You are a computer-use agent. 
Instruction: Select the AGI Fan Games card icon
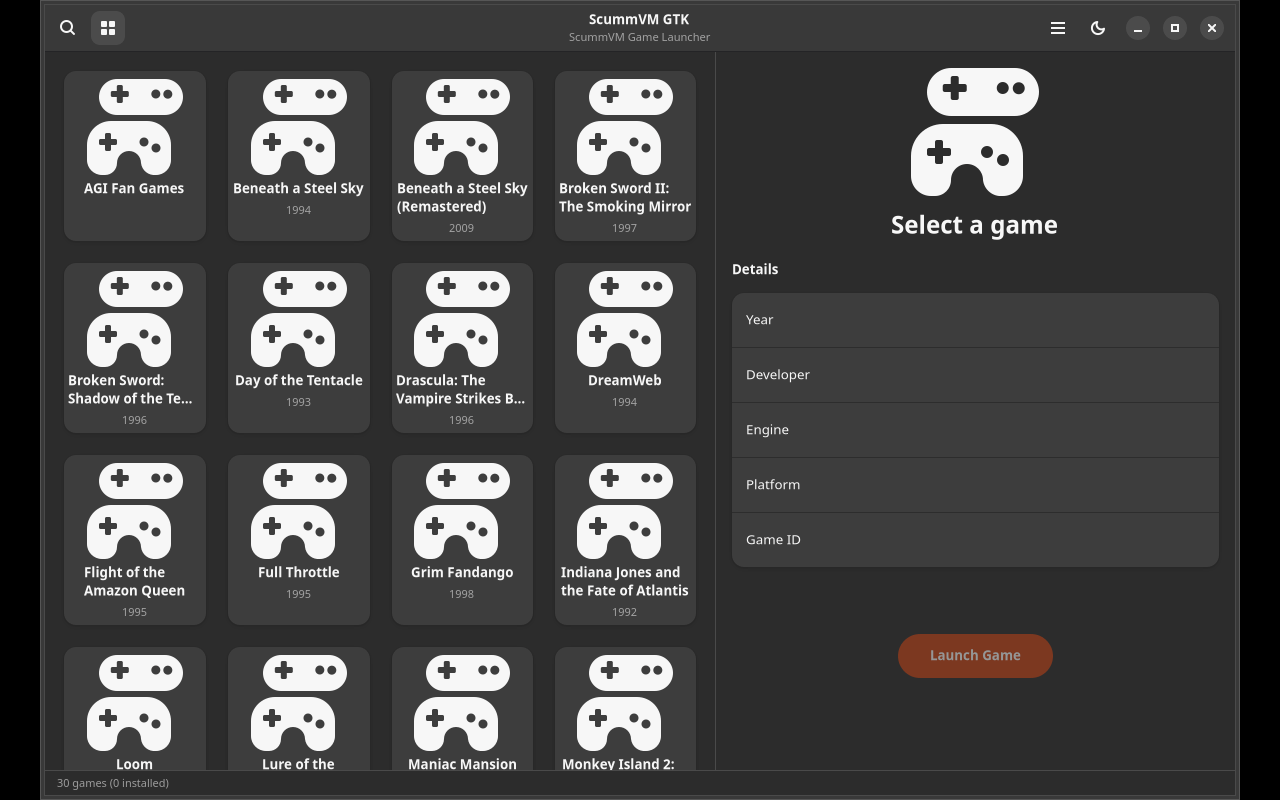pos(135,127)
